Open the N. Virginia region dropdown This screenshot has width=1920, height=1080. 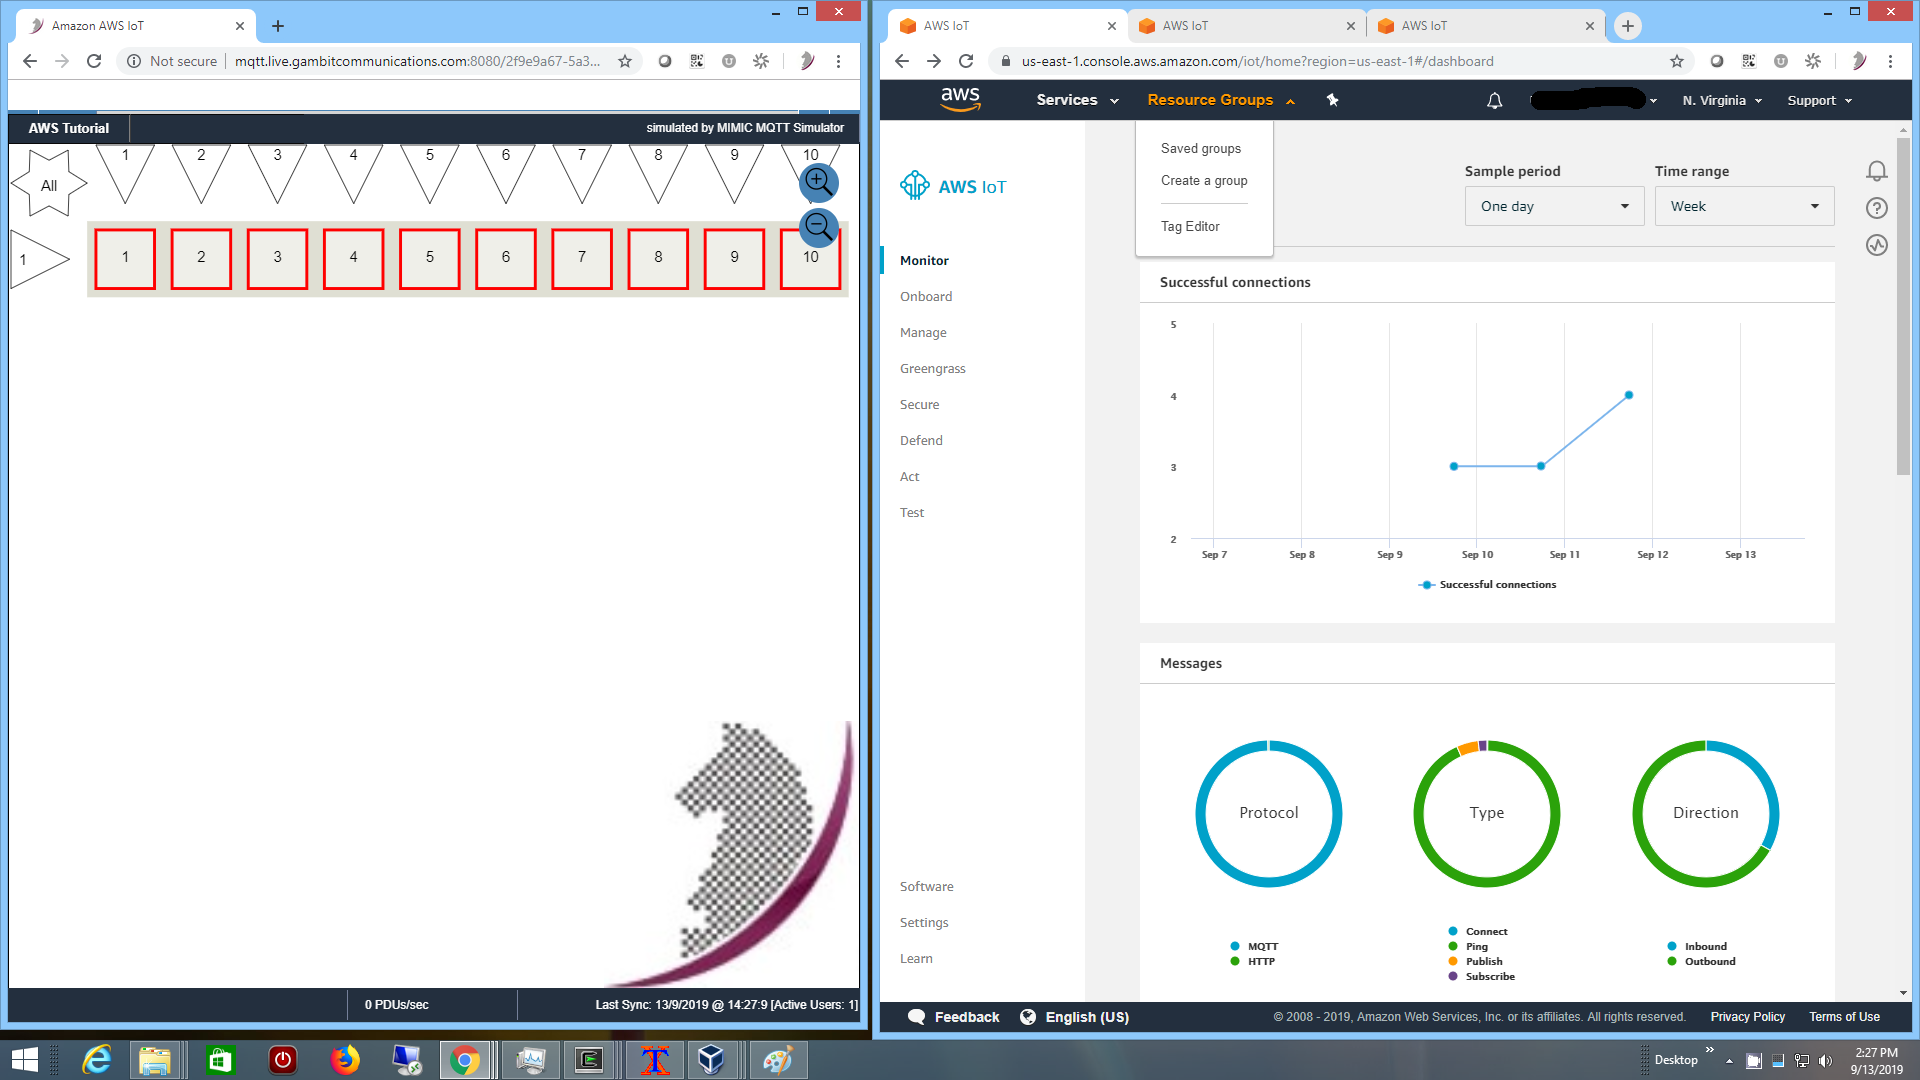pyautogui.click(x=1722, y=100)
